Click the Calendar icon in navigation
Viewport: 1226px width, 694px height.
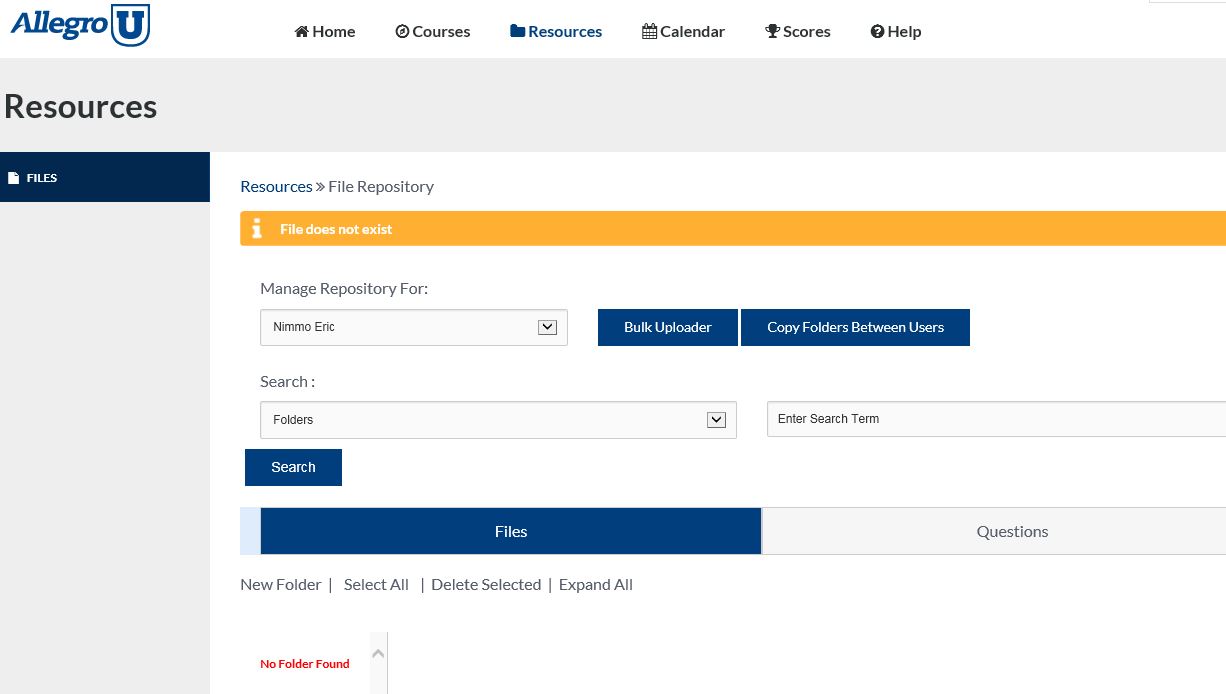pos(649,32)
